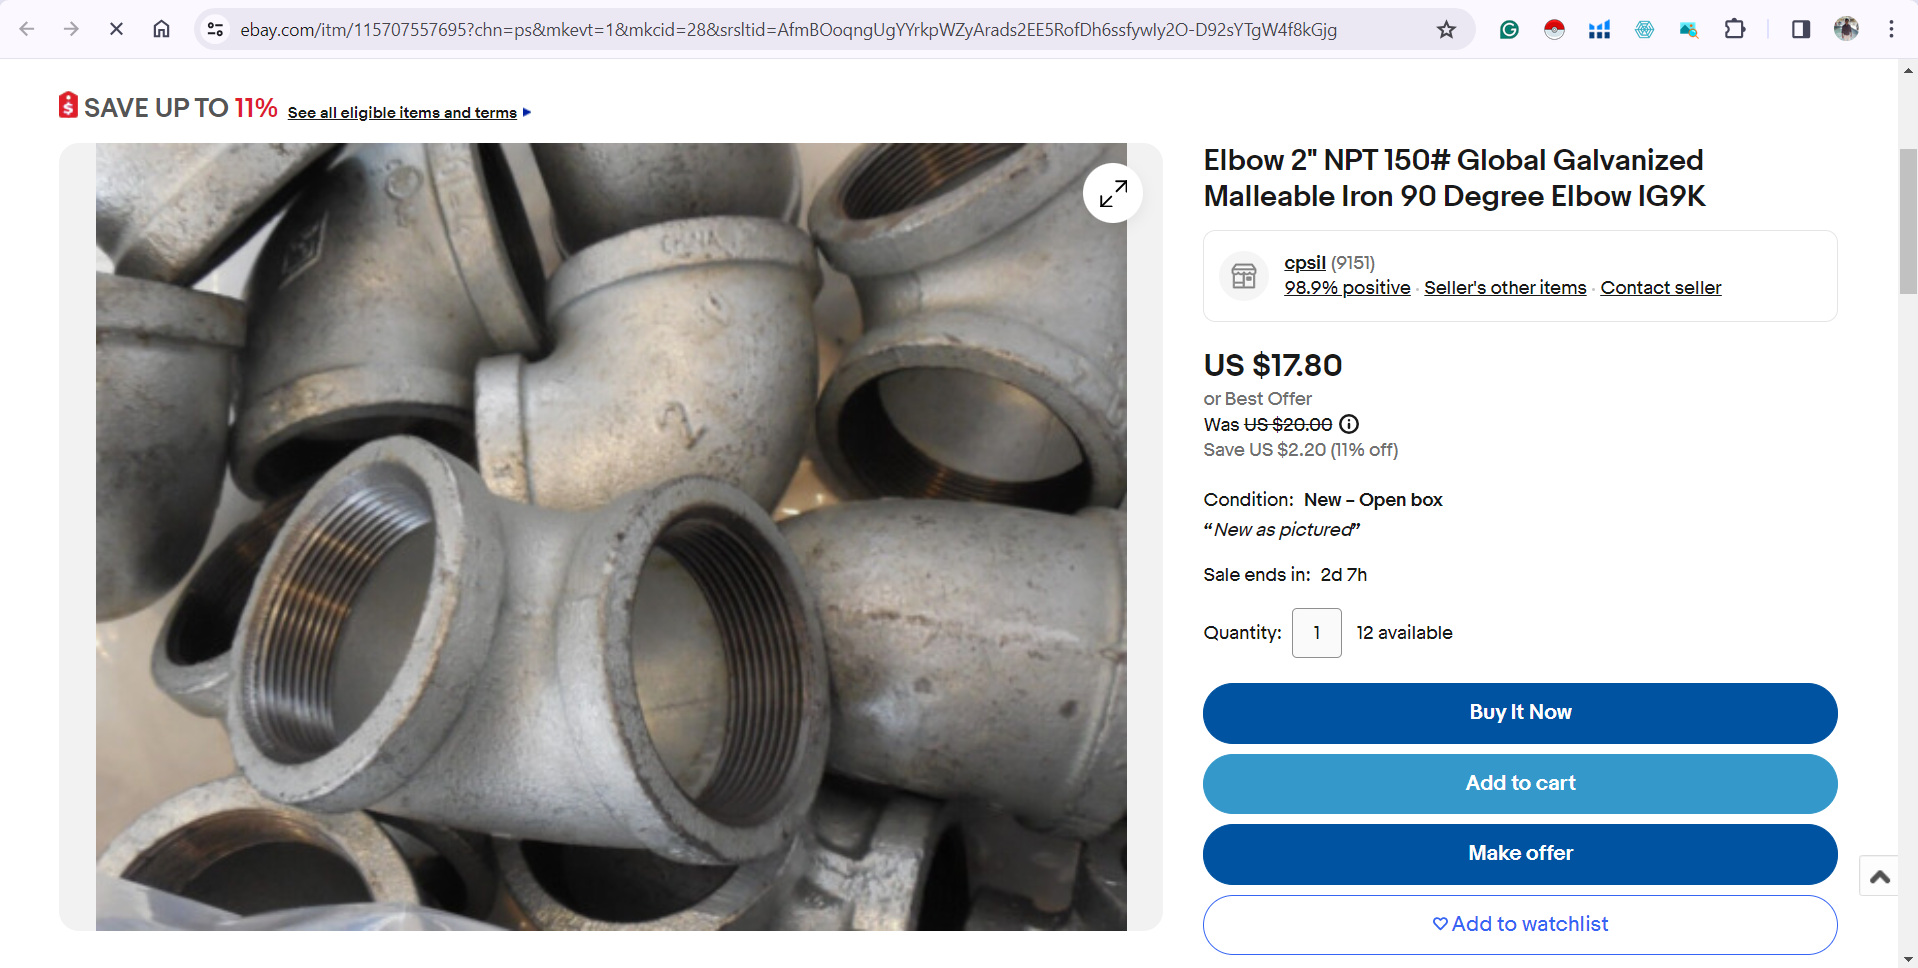Open the Grammarly extension icon
Screen dimensions: 1918x968
1509,29
